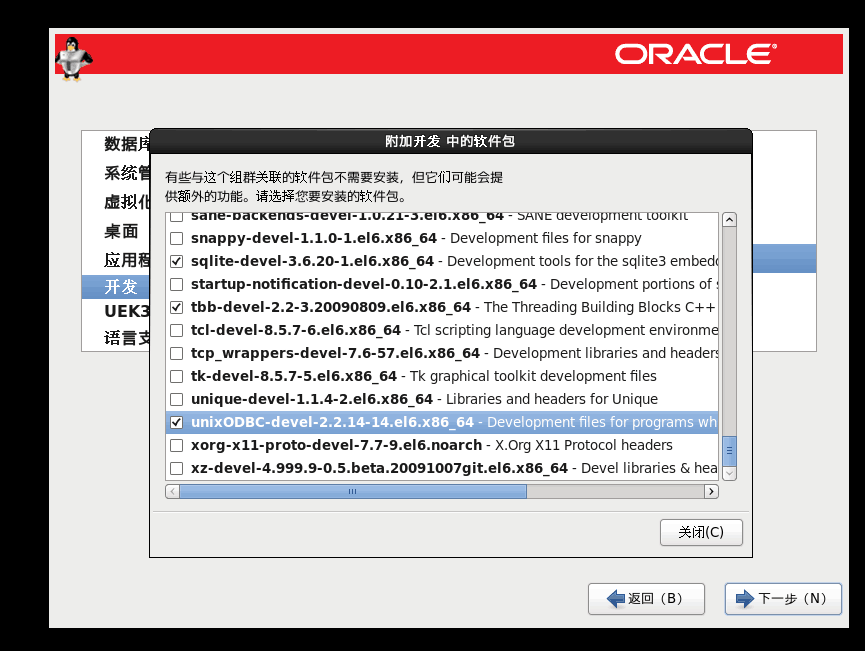Click the back arrow icon on 返回 button
The width and height of the screenshot is (865, 651).
(x=616, y=599)
